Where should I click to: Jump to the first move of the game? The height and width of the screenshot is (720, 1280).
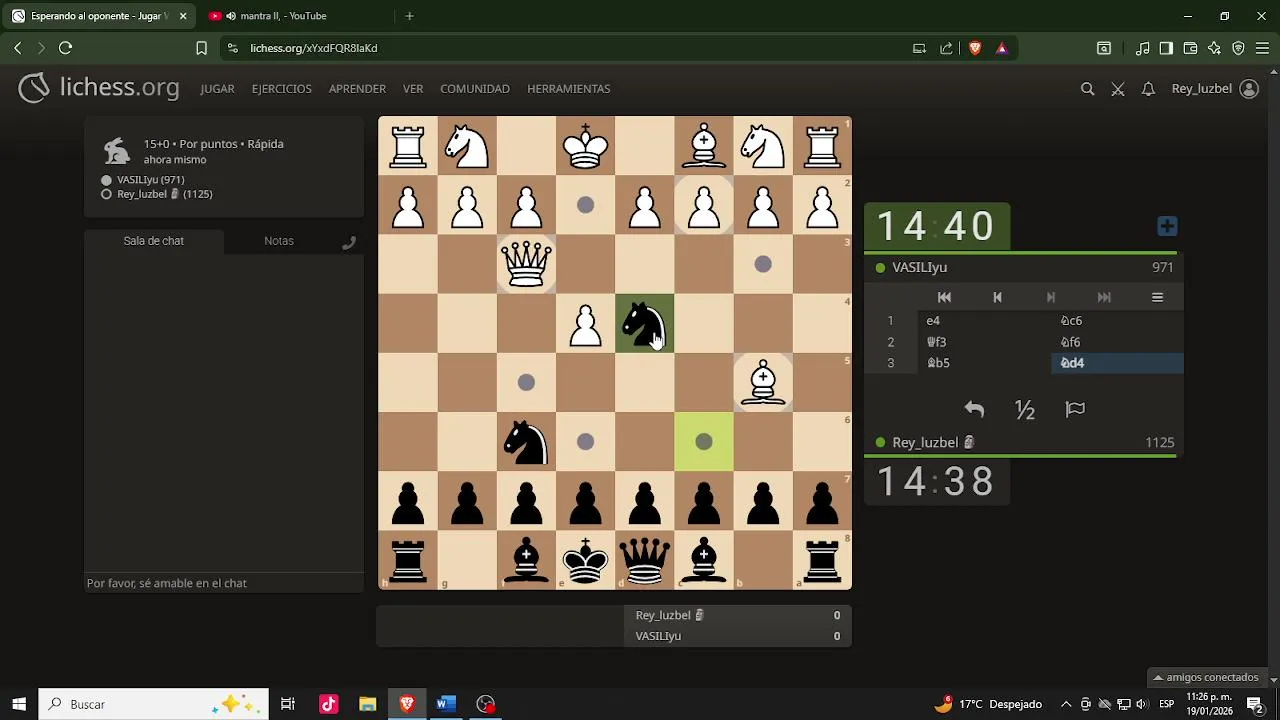pos(944,297)
